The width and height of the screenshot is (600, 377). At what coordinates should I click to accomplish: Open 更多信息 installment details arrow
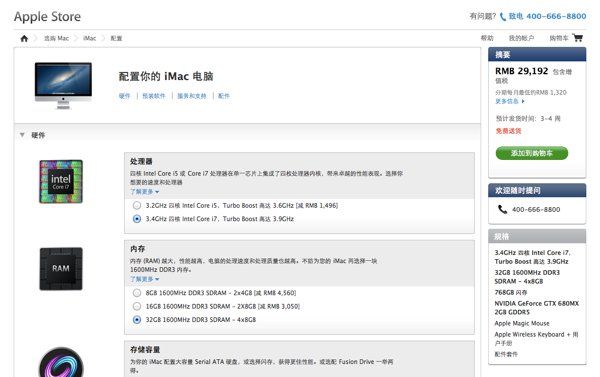(x=510, y=101)
